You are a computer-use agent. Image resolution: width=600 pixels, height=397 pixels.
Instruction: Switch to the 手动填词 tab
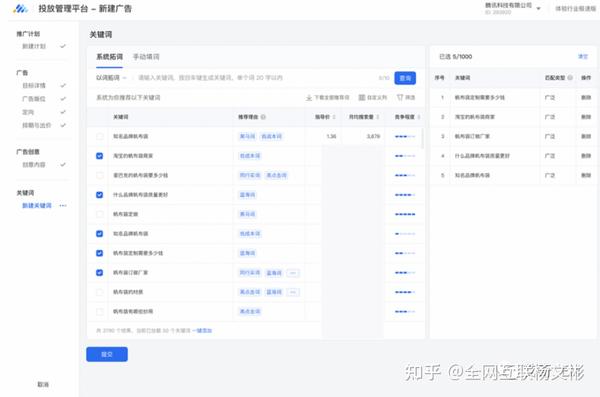tap(146, 57)
